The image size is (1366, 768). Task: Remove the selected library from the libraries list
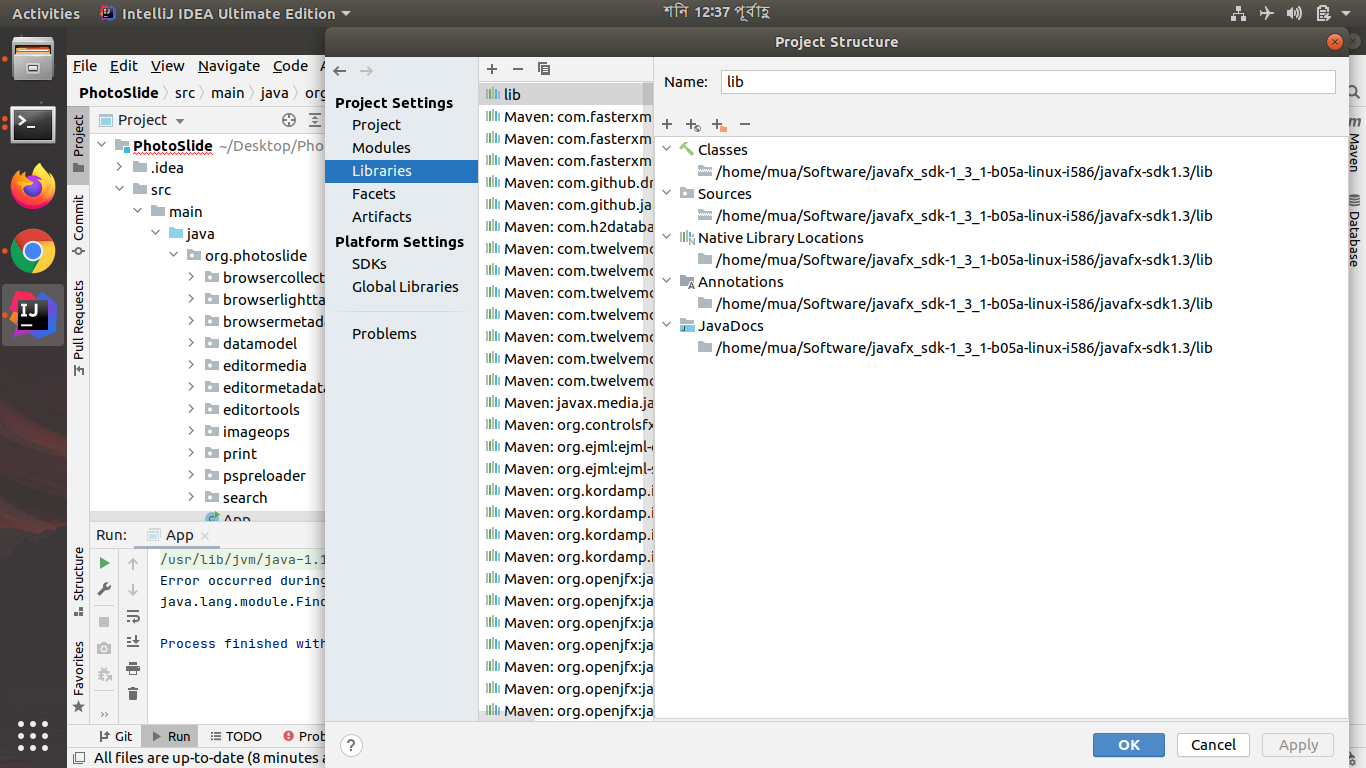(x=517, y=69)
